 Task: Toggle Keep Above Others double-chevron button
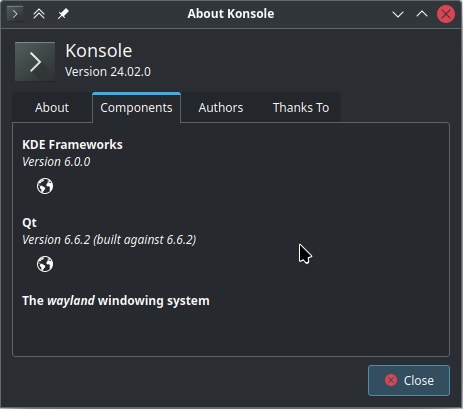39,14
